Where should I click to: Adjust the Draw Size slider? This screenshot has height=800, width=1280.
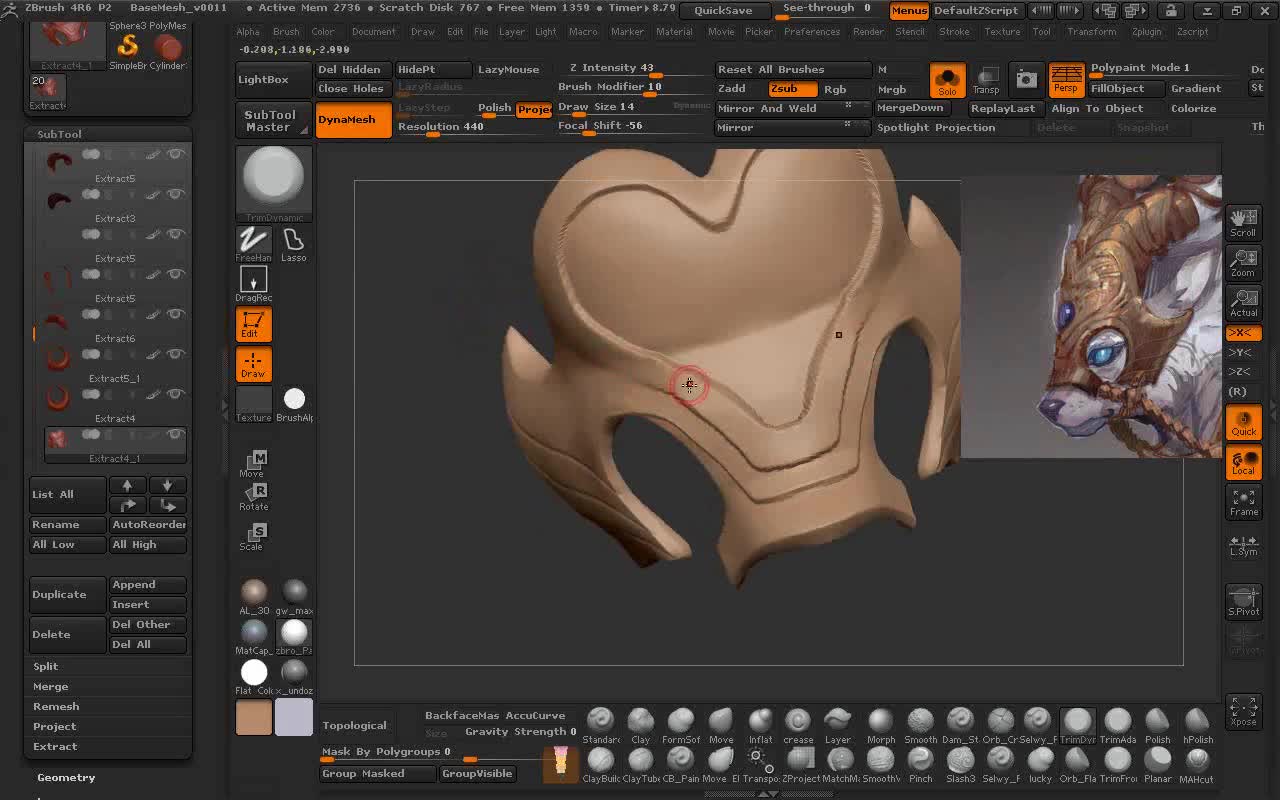(x=614, y=108)
